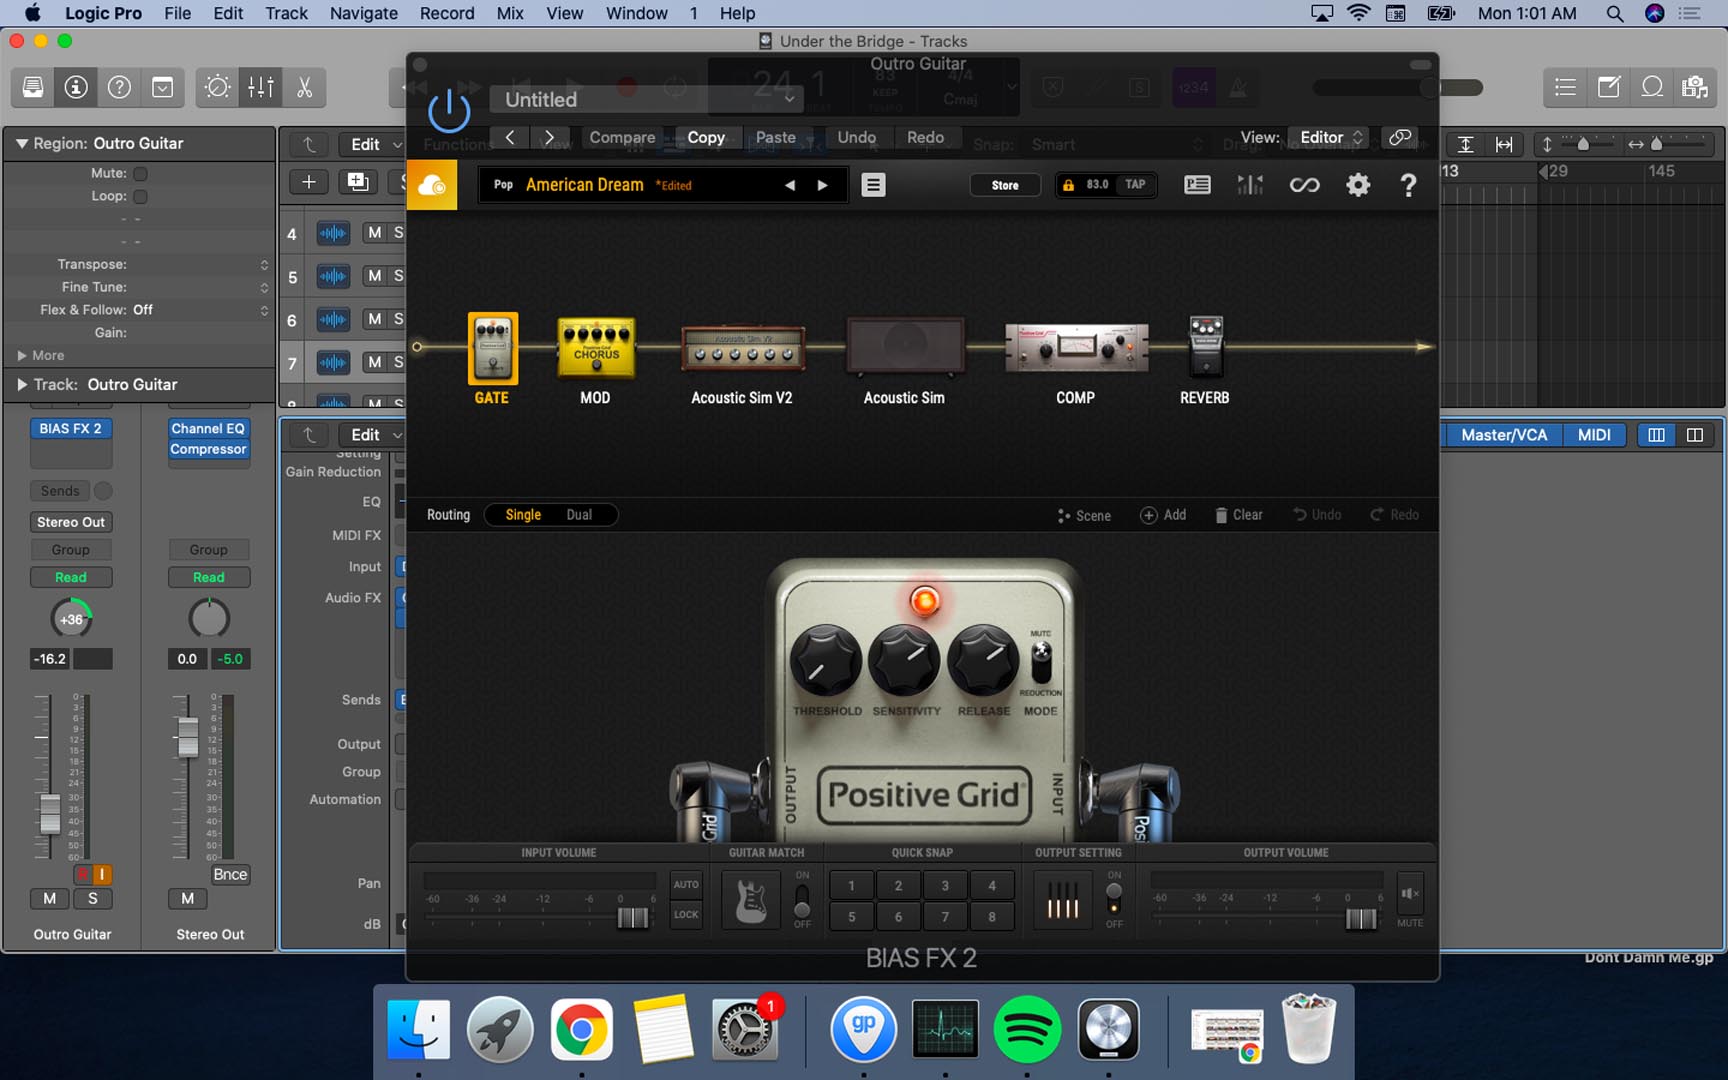Click the Add scene button

(x=1163, y=515)
